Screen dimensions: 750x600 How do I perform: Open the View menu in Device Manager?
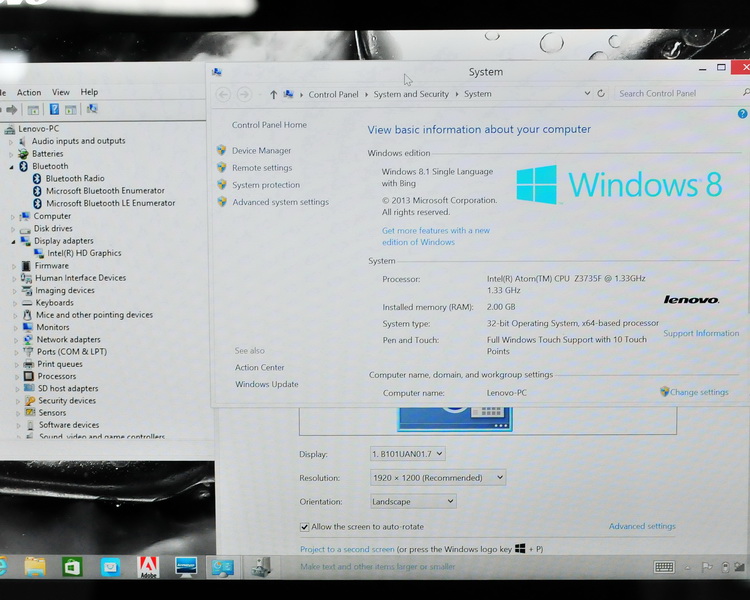coord(61,92)
